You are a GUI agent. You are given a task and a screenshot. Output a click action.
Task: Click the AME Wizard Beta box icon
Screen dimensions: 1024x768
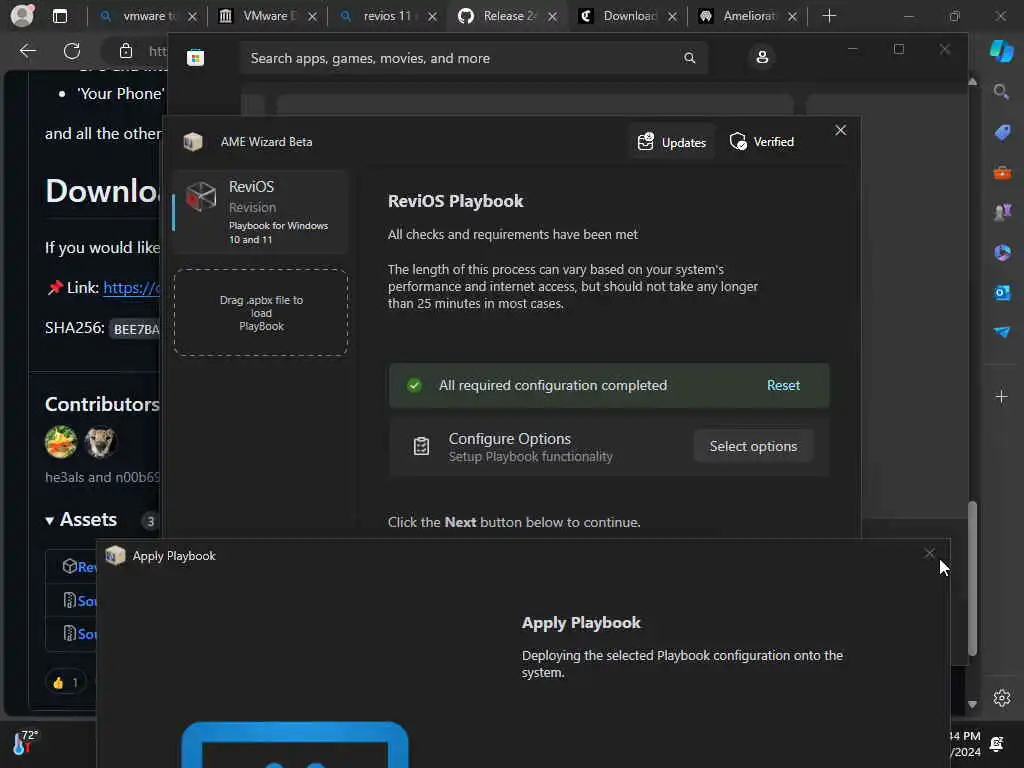pyautogui.click(x=193, y=142)
